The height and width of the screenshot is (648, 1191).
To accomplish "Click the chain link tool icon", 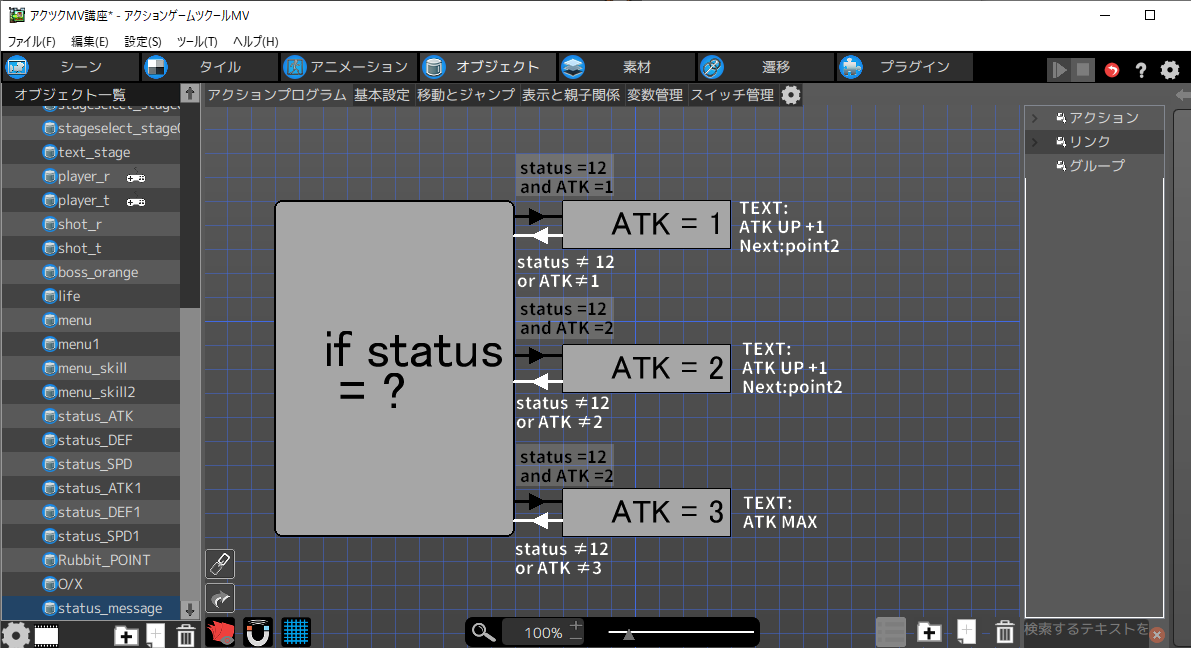I will pos(220,564).
